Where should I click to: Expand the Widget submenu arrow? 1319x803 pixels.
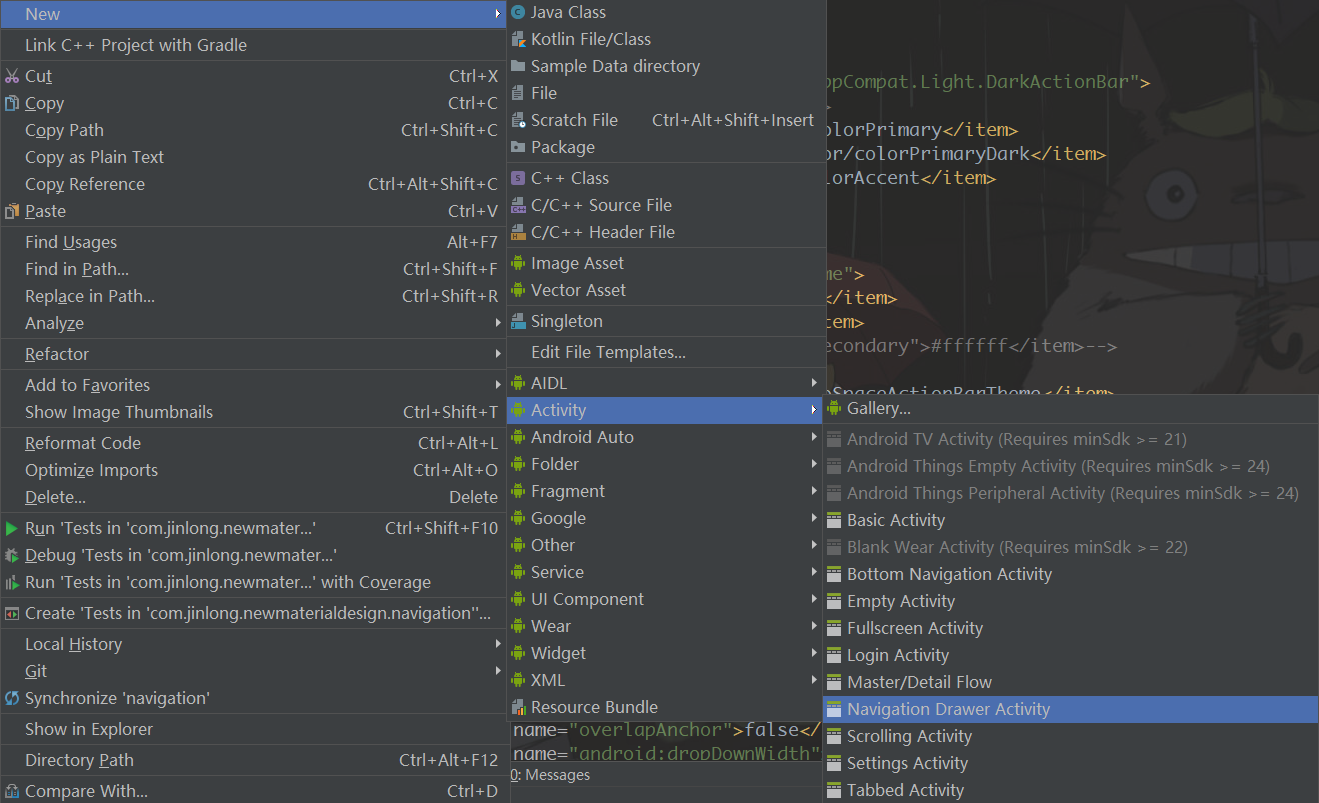pos(814,653)
